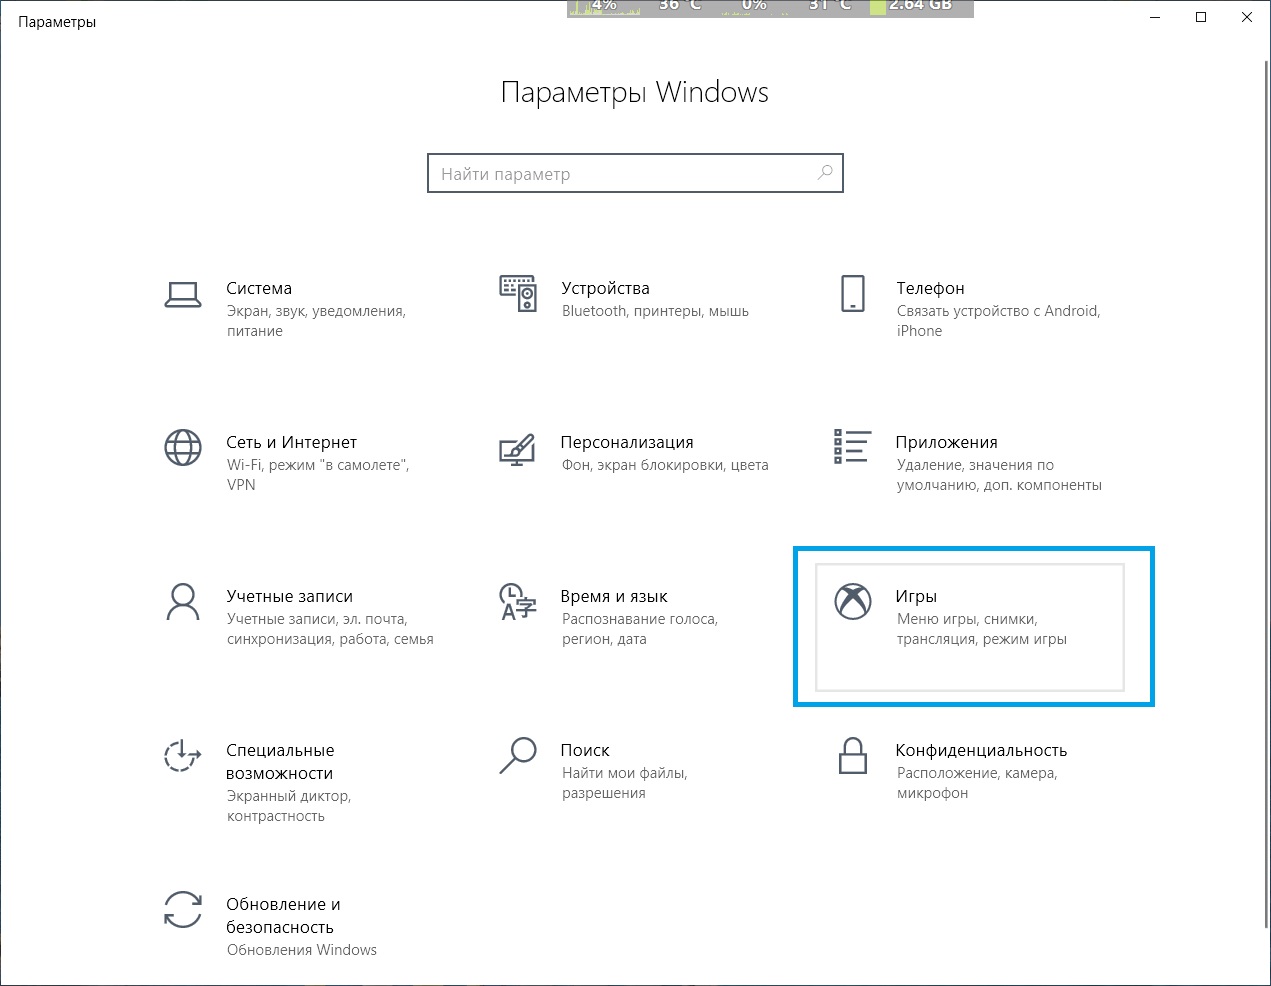Click the Параметры Windows heading
This screenshot has width=1271, height=986.
click(635, 93)
